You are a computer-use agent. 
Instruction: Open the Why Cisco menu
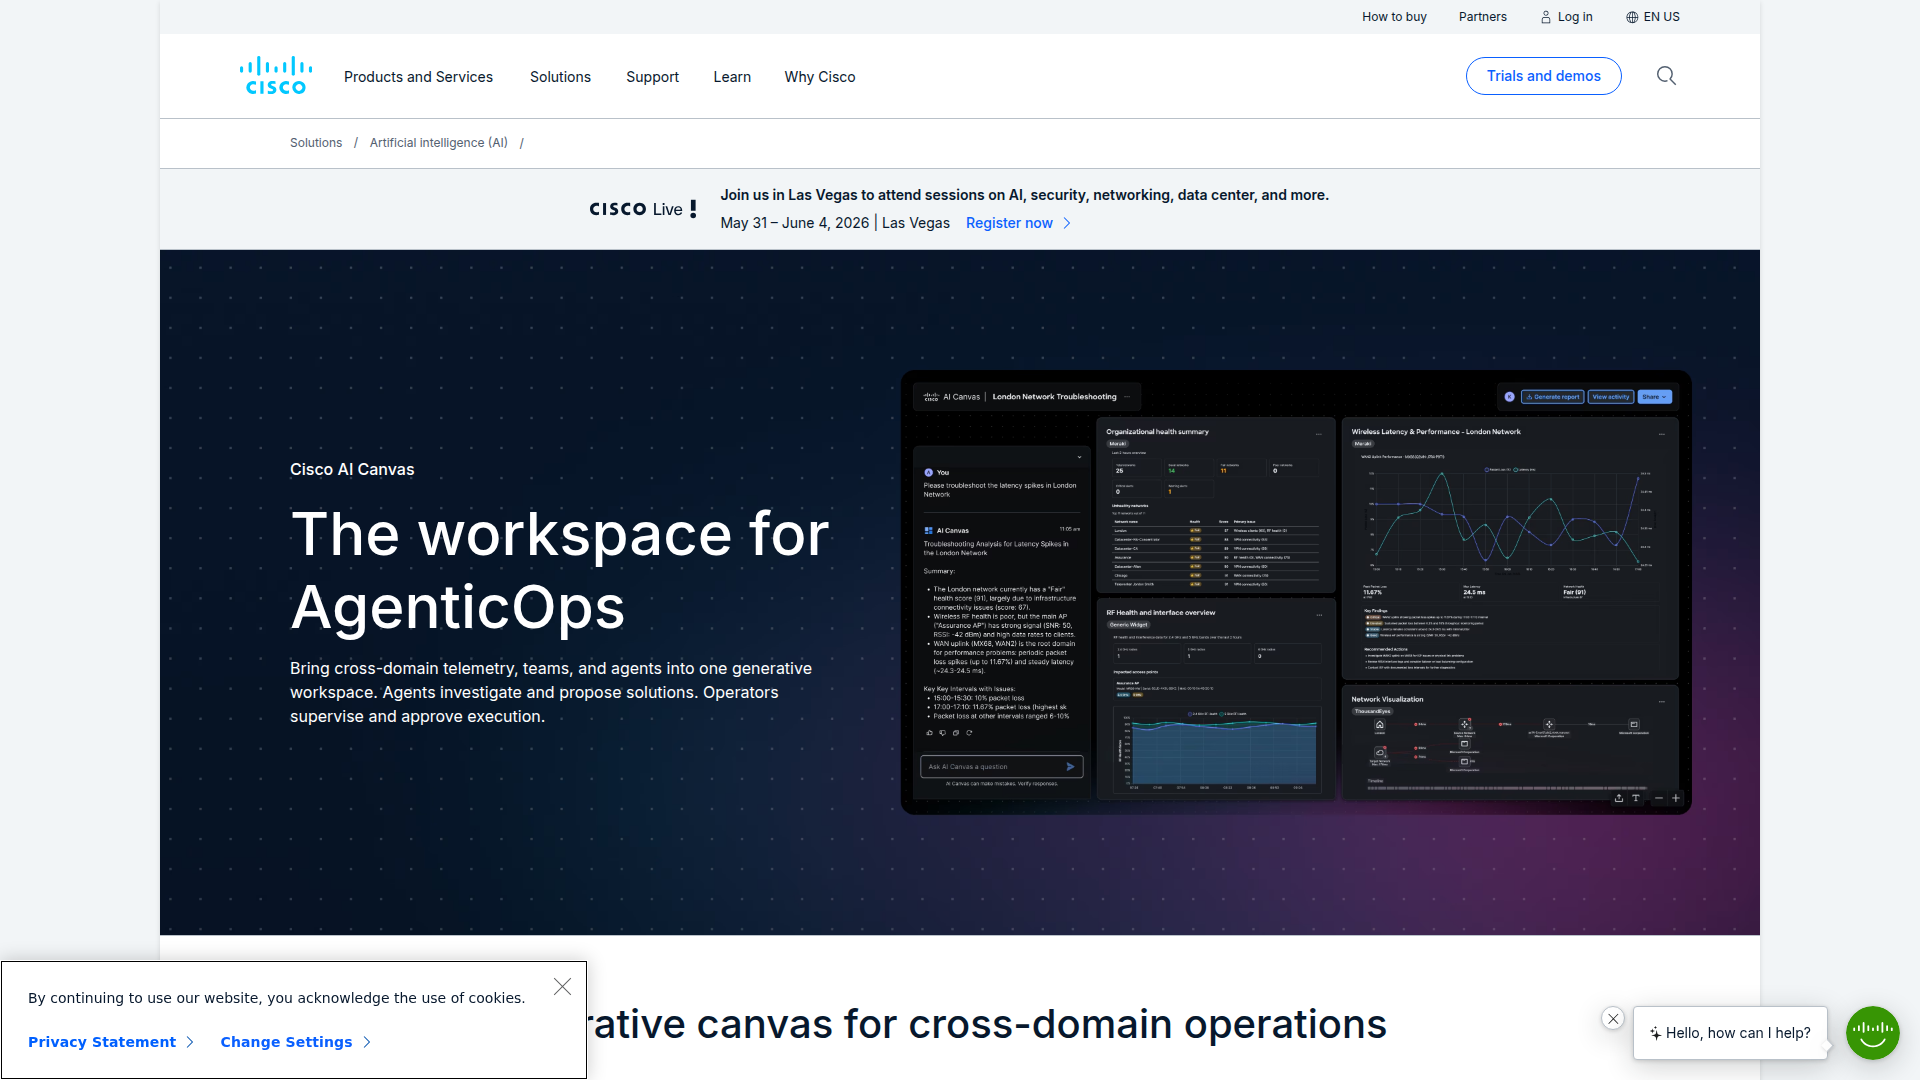coord(820,77)
